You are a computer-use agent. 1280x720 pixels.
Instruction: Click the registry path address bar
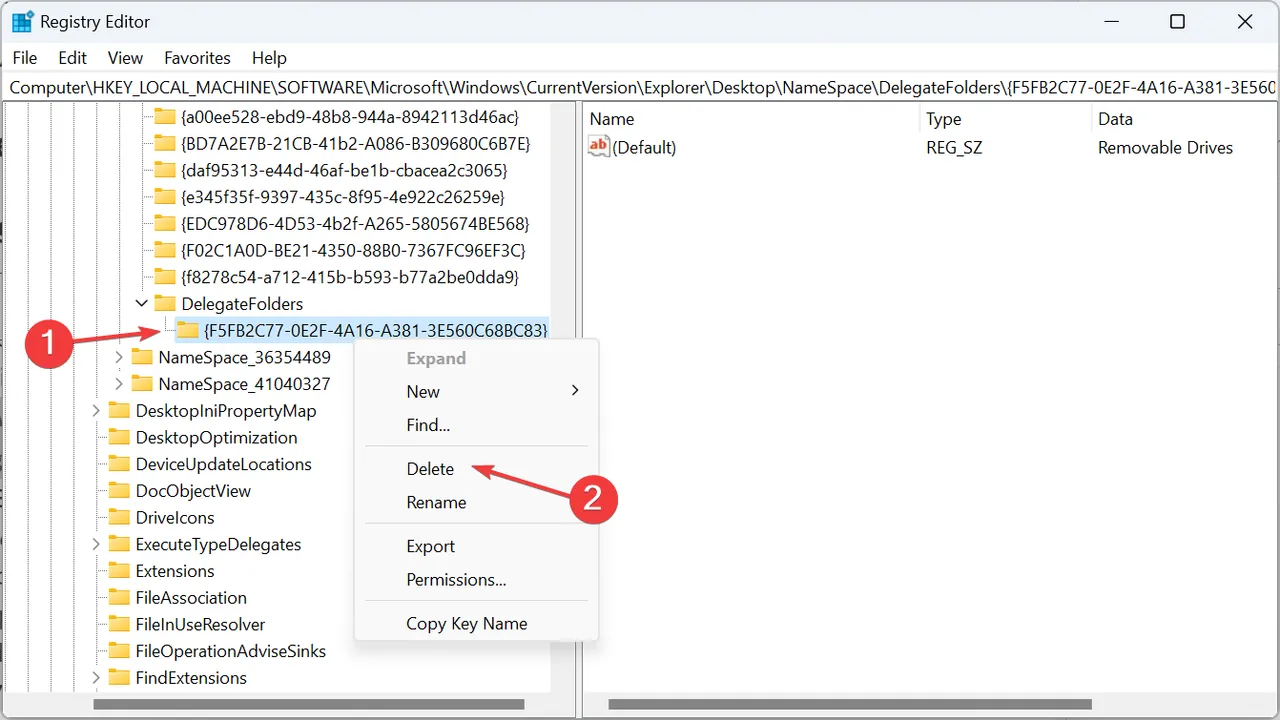(640, 87)
